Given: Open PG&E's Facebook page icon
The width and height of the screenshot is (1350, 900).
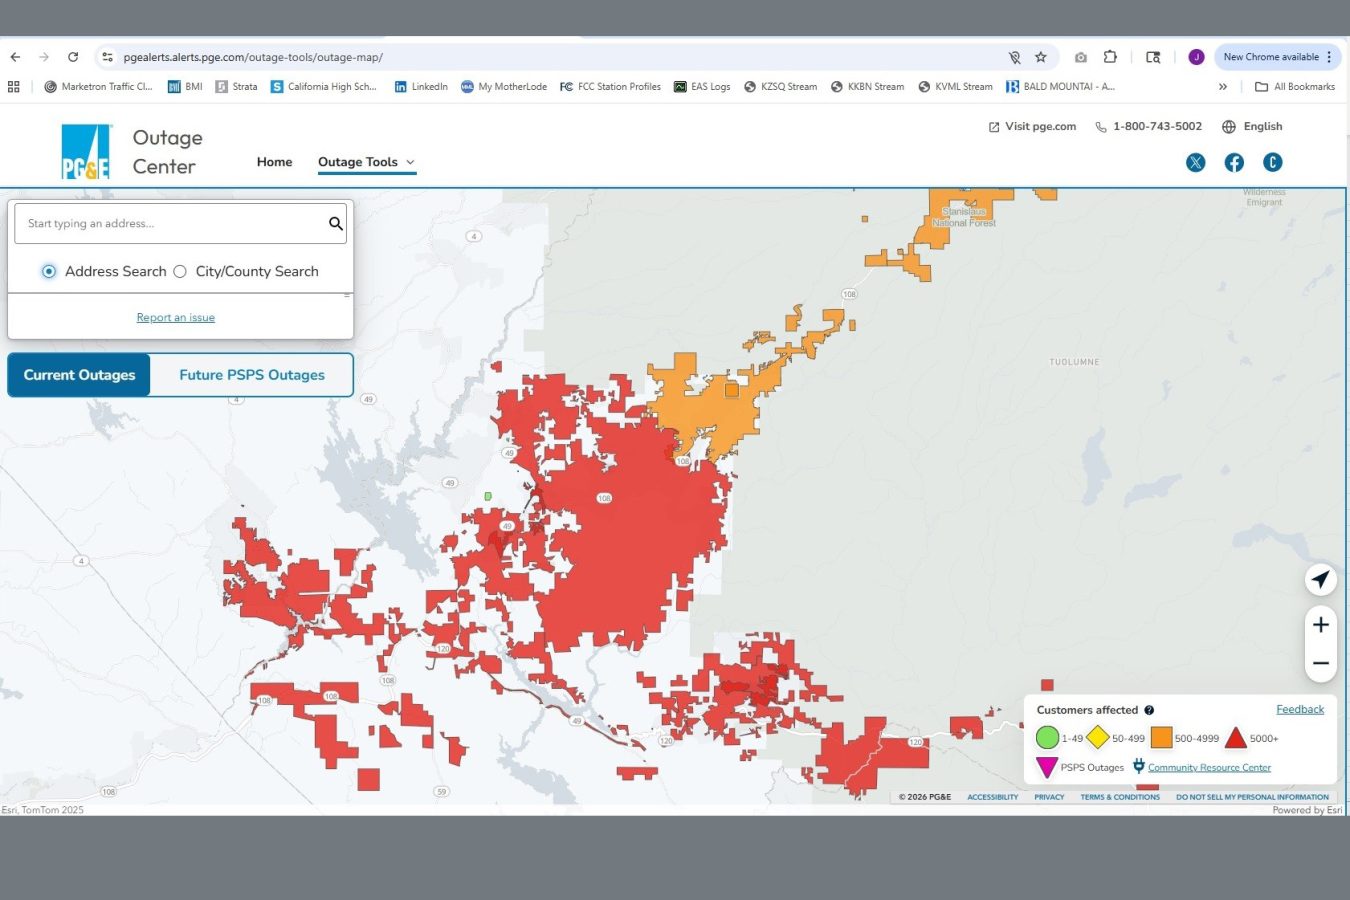Looking at the screenshot, I should 1234,163.
